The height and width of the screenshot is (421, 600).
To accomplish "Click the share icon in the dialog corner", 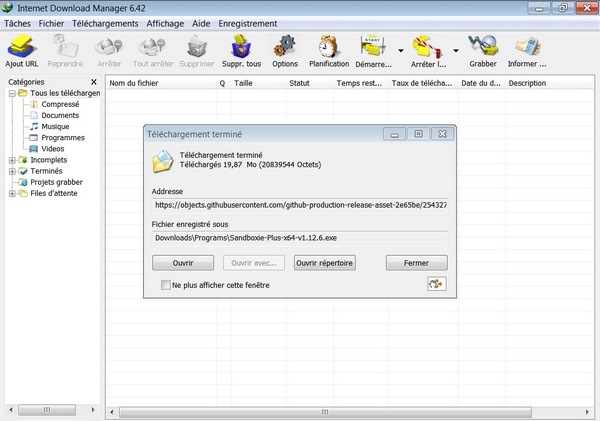I will click(437, 284).
